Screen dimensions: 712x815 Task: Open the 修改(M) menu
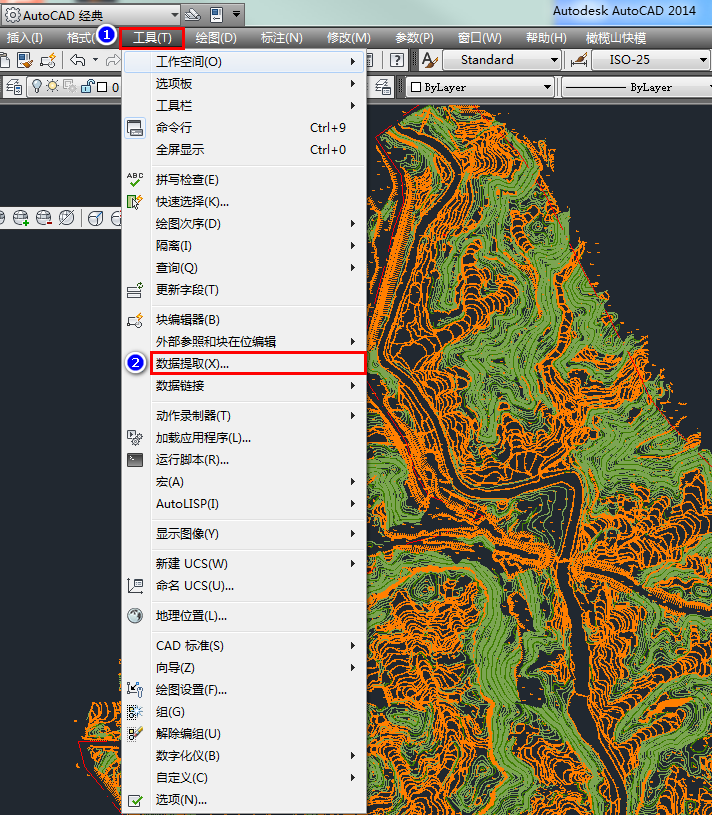[348, 38]
